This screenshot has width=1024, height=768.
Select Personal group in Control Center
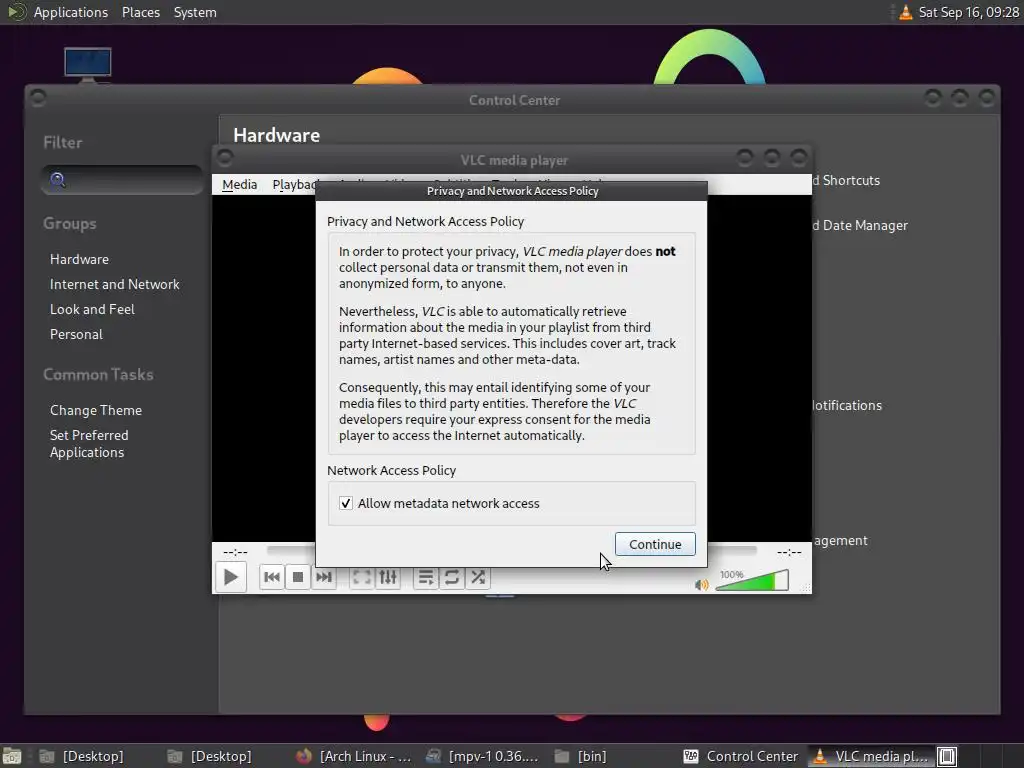(76, 334)
